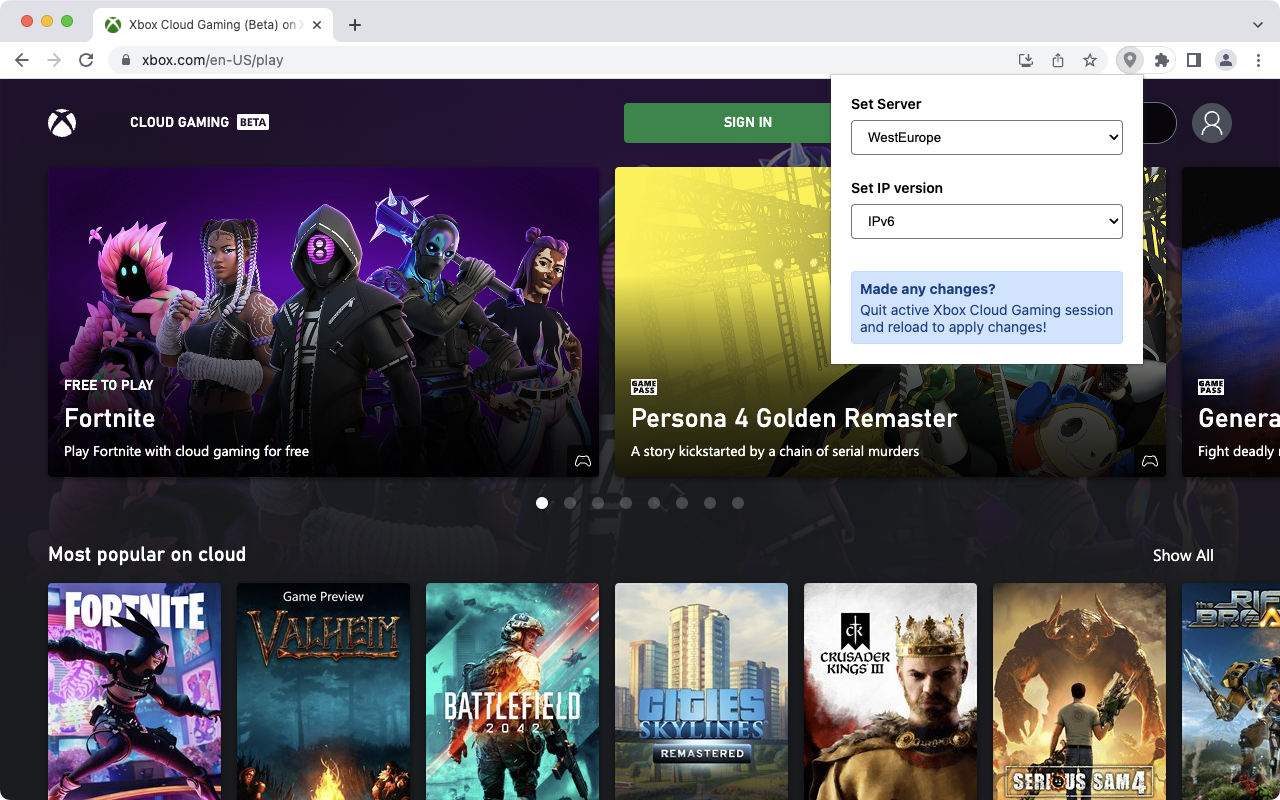Toggle the Chrome side panel icon
Image resolution: width=1280 pixels, height=800 pixels.
pyautogui.click(x=1193, y=60)
